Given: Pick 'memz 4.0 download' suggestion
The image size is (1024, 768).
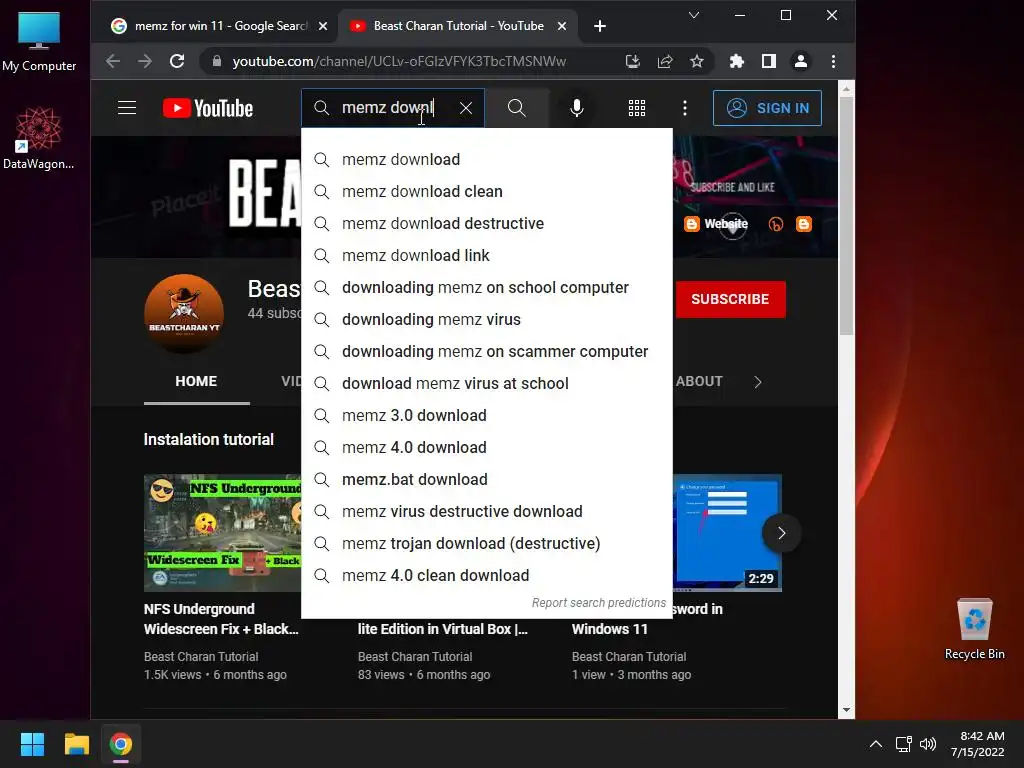Looking at the screenshot, I should (487, 447).
